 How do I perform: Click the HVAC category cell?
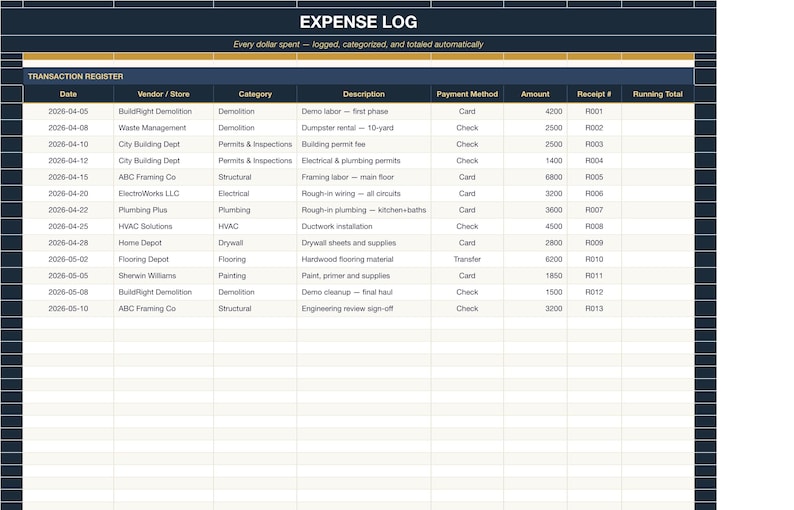click(255, 226)
